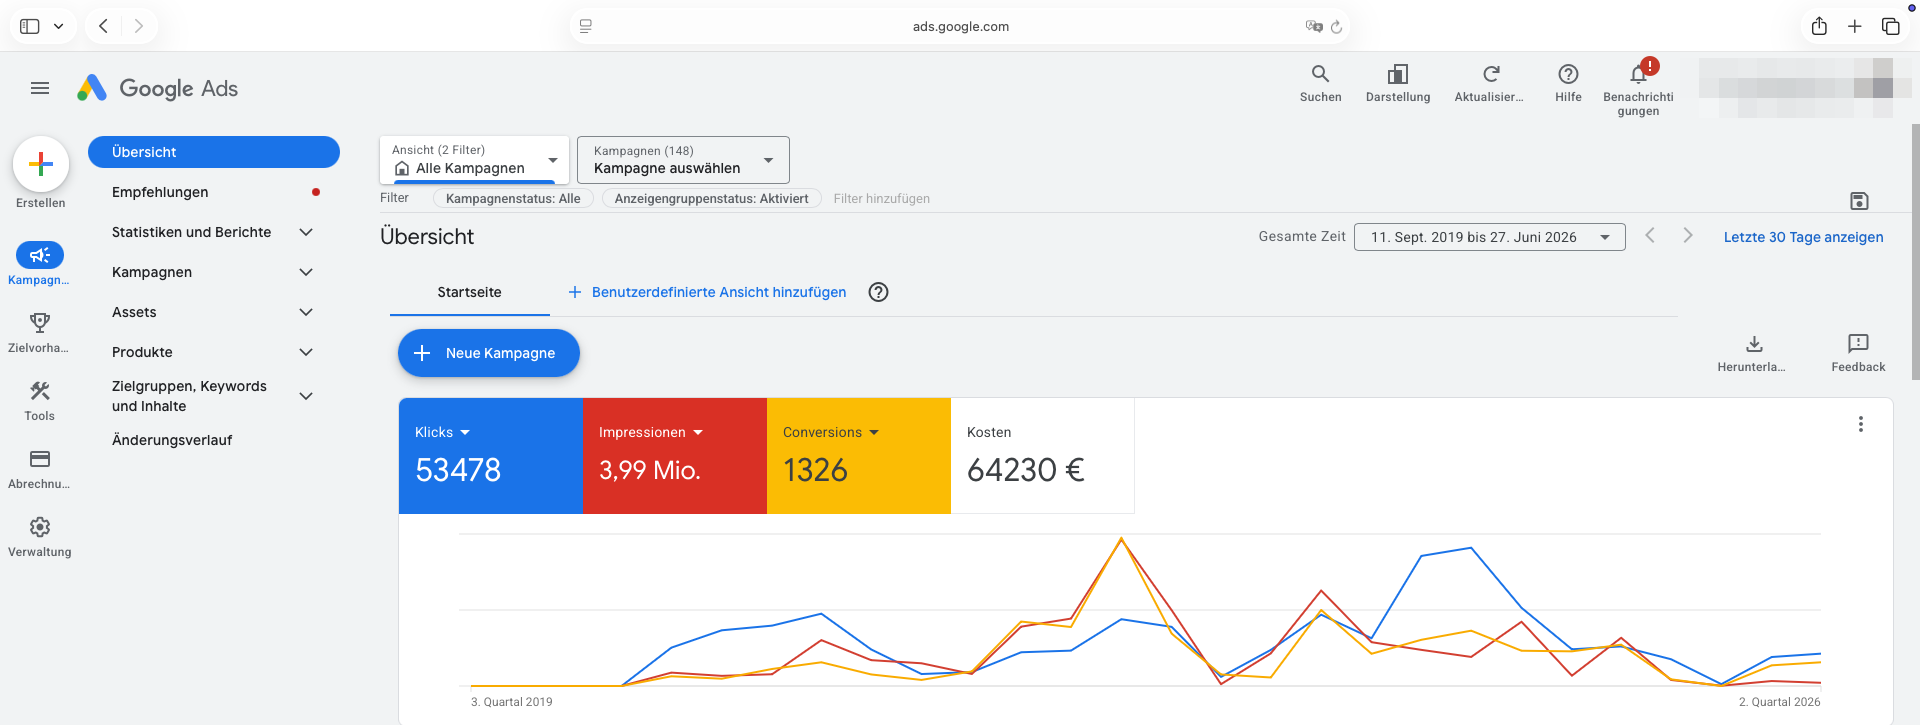The width and height of the screenshot is (1920, 725).
Task: Go to the previous date range arrow
Action: [1650, 236]
